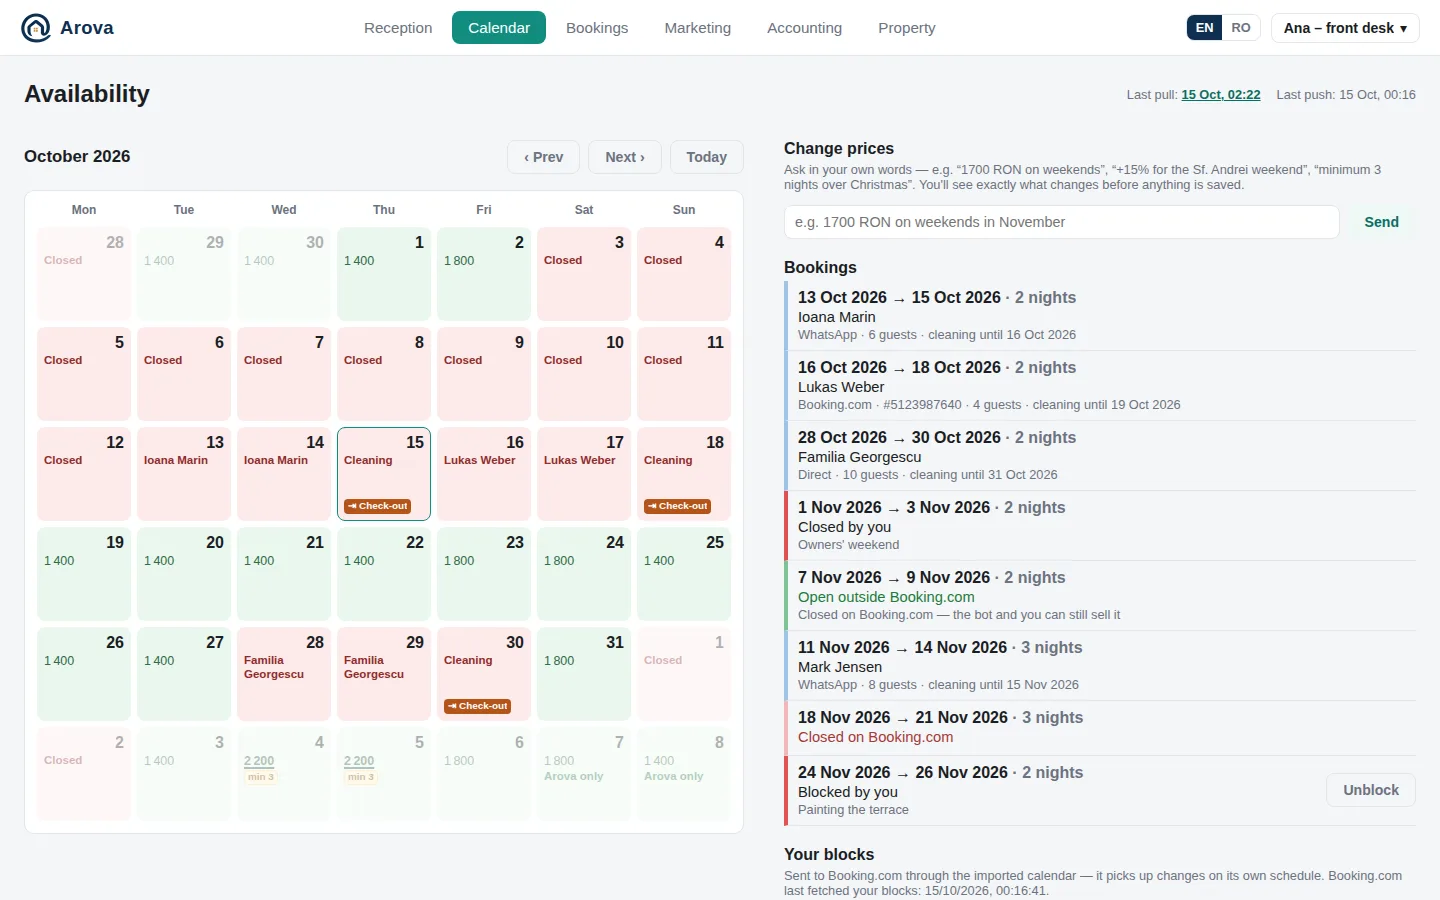Switch language to RO
The height and width of the screenshot is (900, 1440).
coord(1241,28)
